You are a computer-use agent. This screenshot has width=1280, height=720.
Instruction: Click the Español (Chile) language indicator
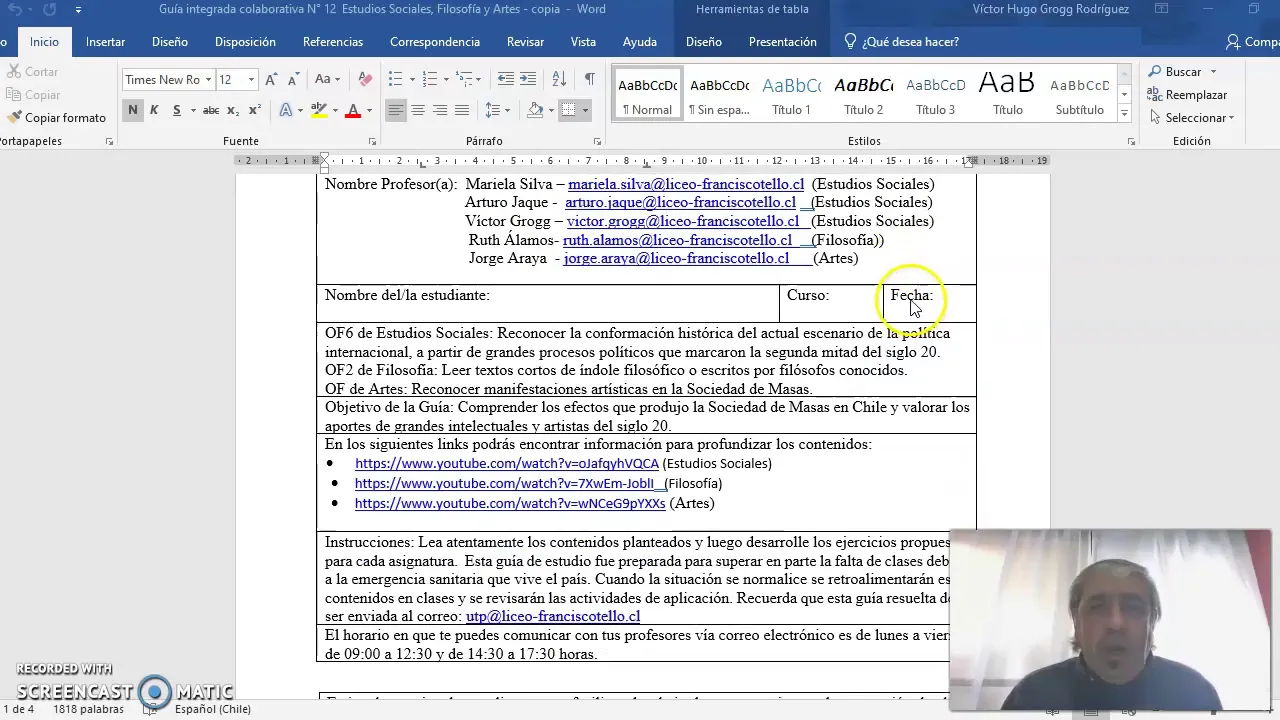(x=213, y=709)
